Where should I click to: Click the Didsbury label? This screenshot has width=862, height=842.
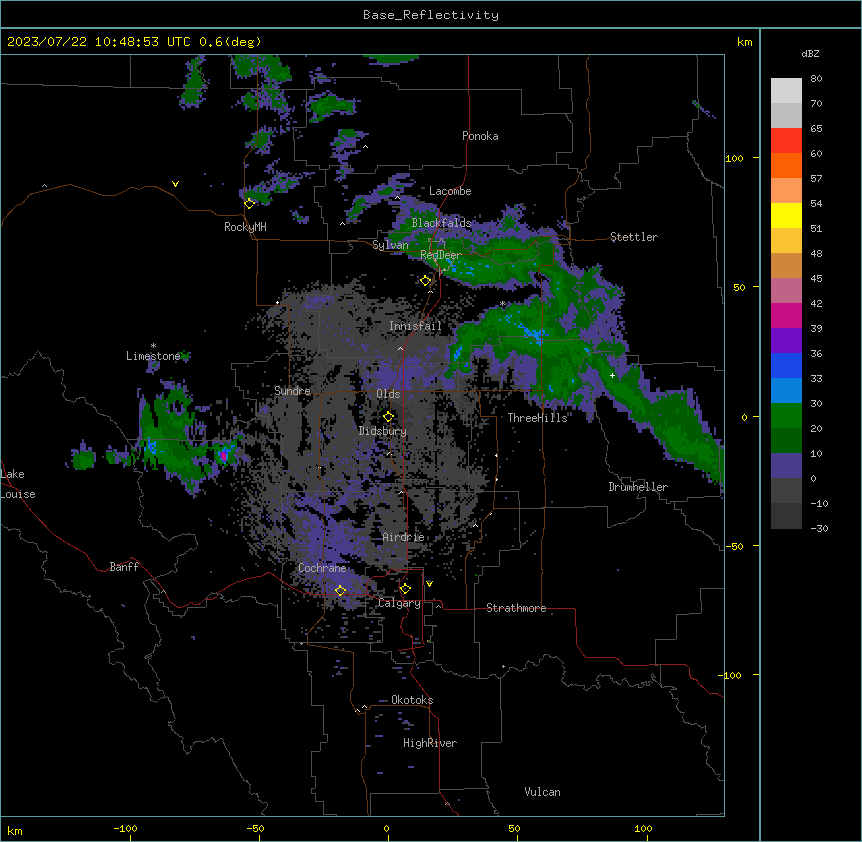[383, 431]
